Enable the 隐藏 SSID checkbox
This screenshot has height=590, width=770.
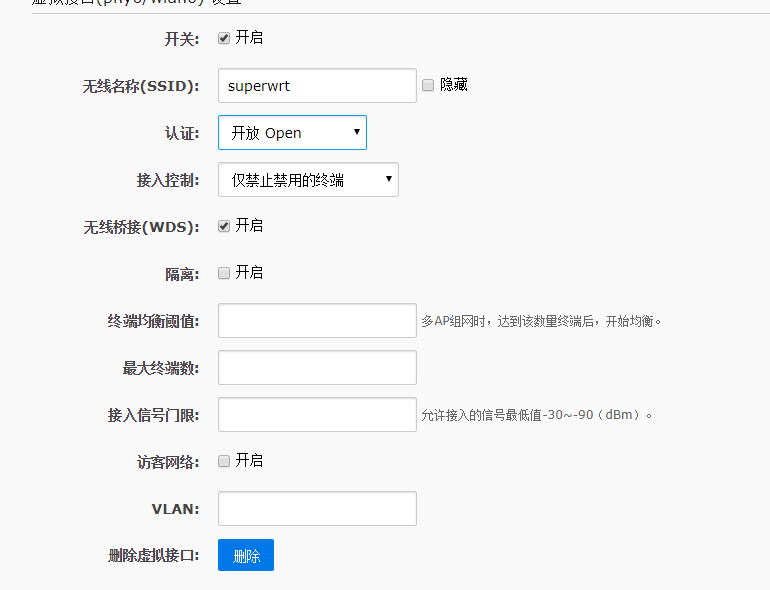pos(428,85)
